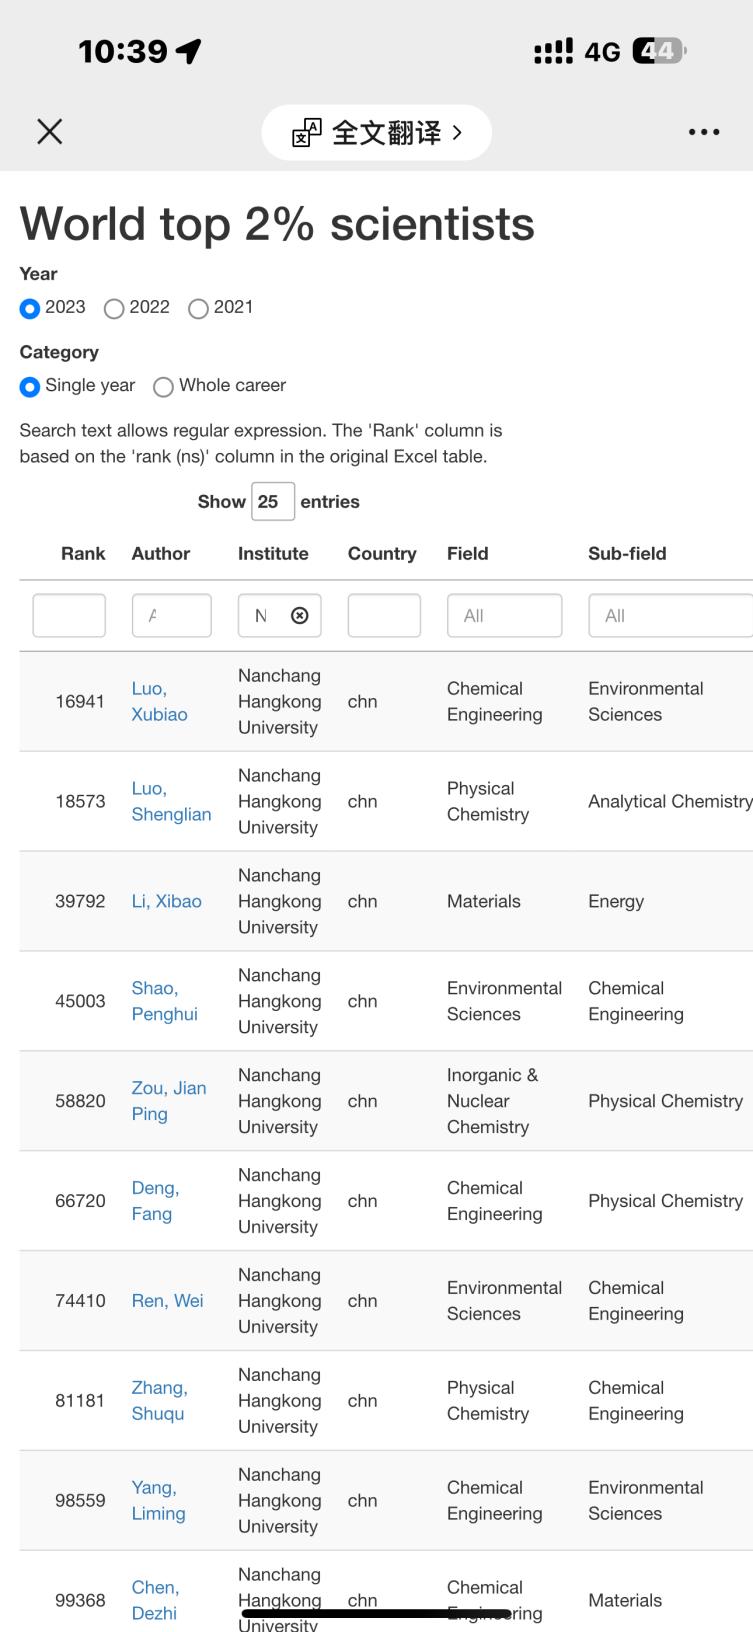Clear the Institute filter text
Image resolution: width=753 pixels, height=1632 pixels.
point(299,616)
